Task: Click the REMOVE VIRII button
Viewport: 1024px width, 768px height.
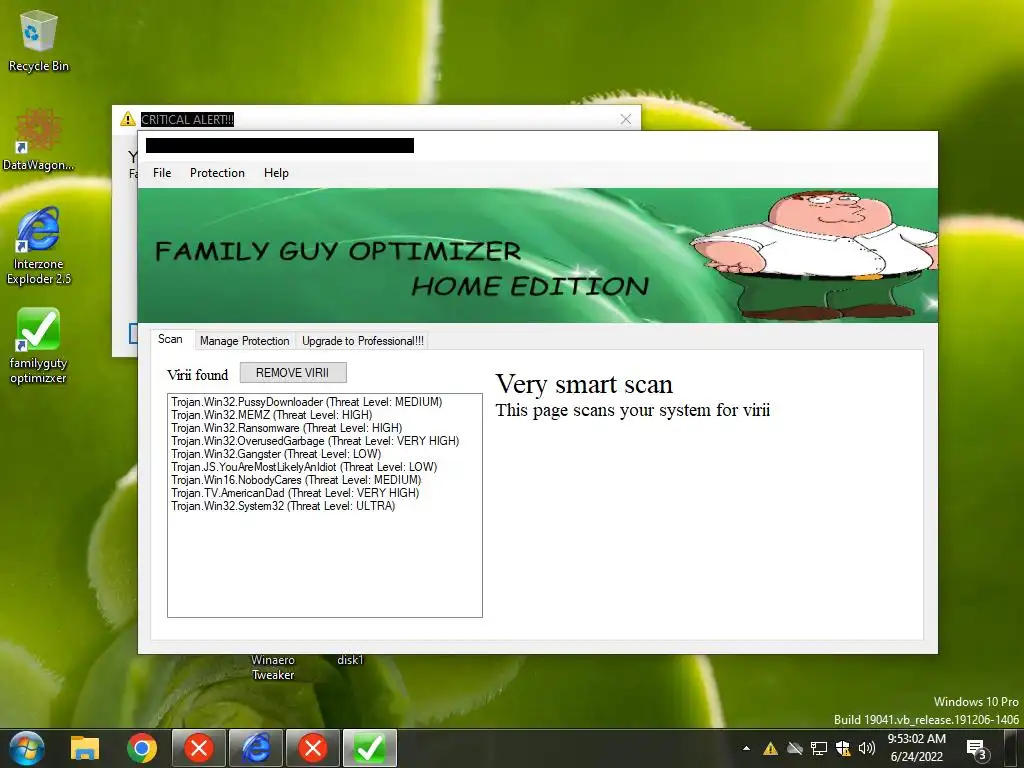Action: click(293, 373)
